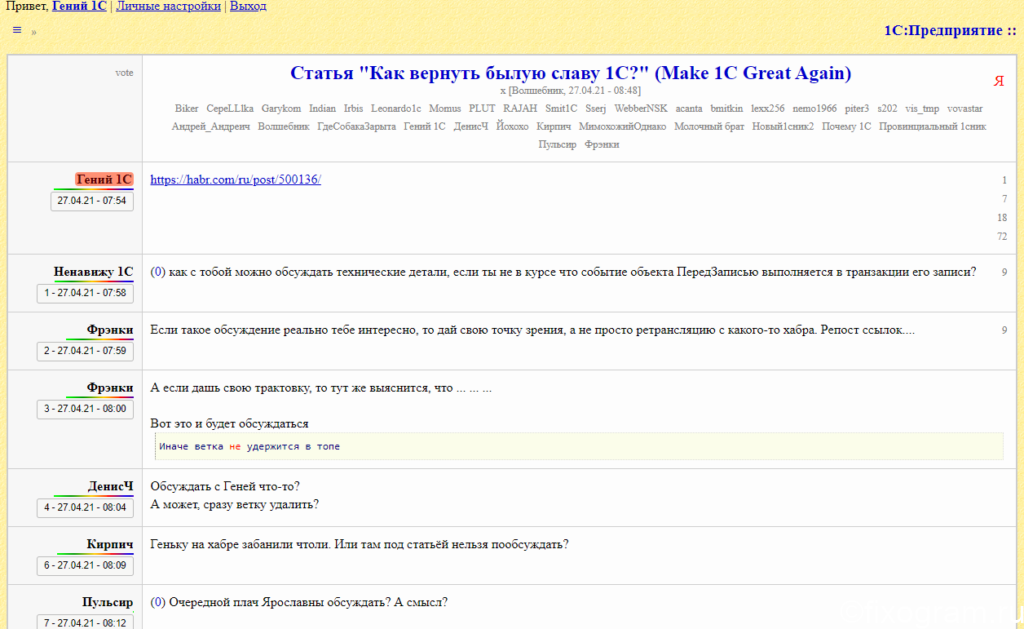1024x629 pixels.
Task: Jump to reply 9 beside Фрэнки post 2
Action: click(x=1004, y=331)
